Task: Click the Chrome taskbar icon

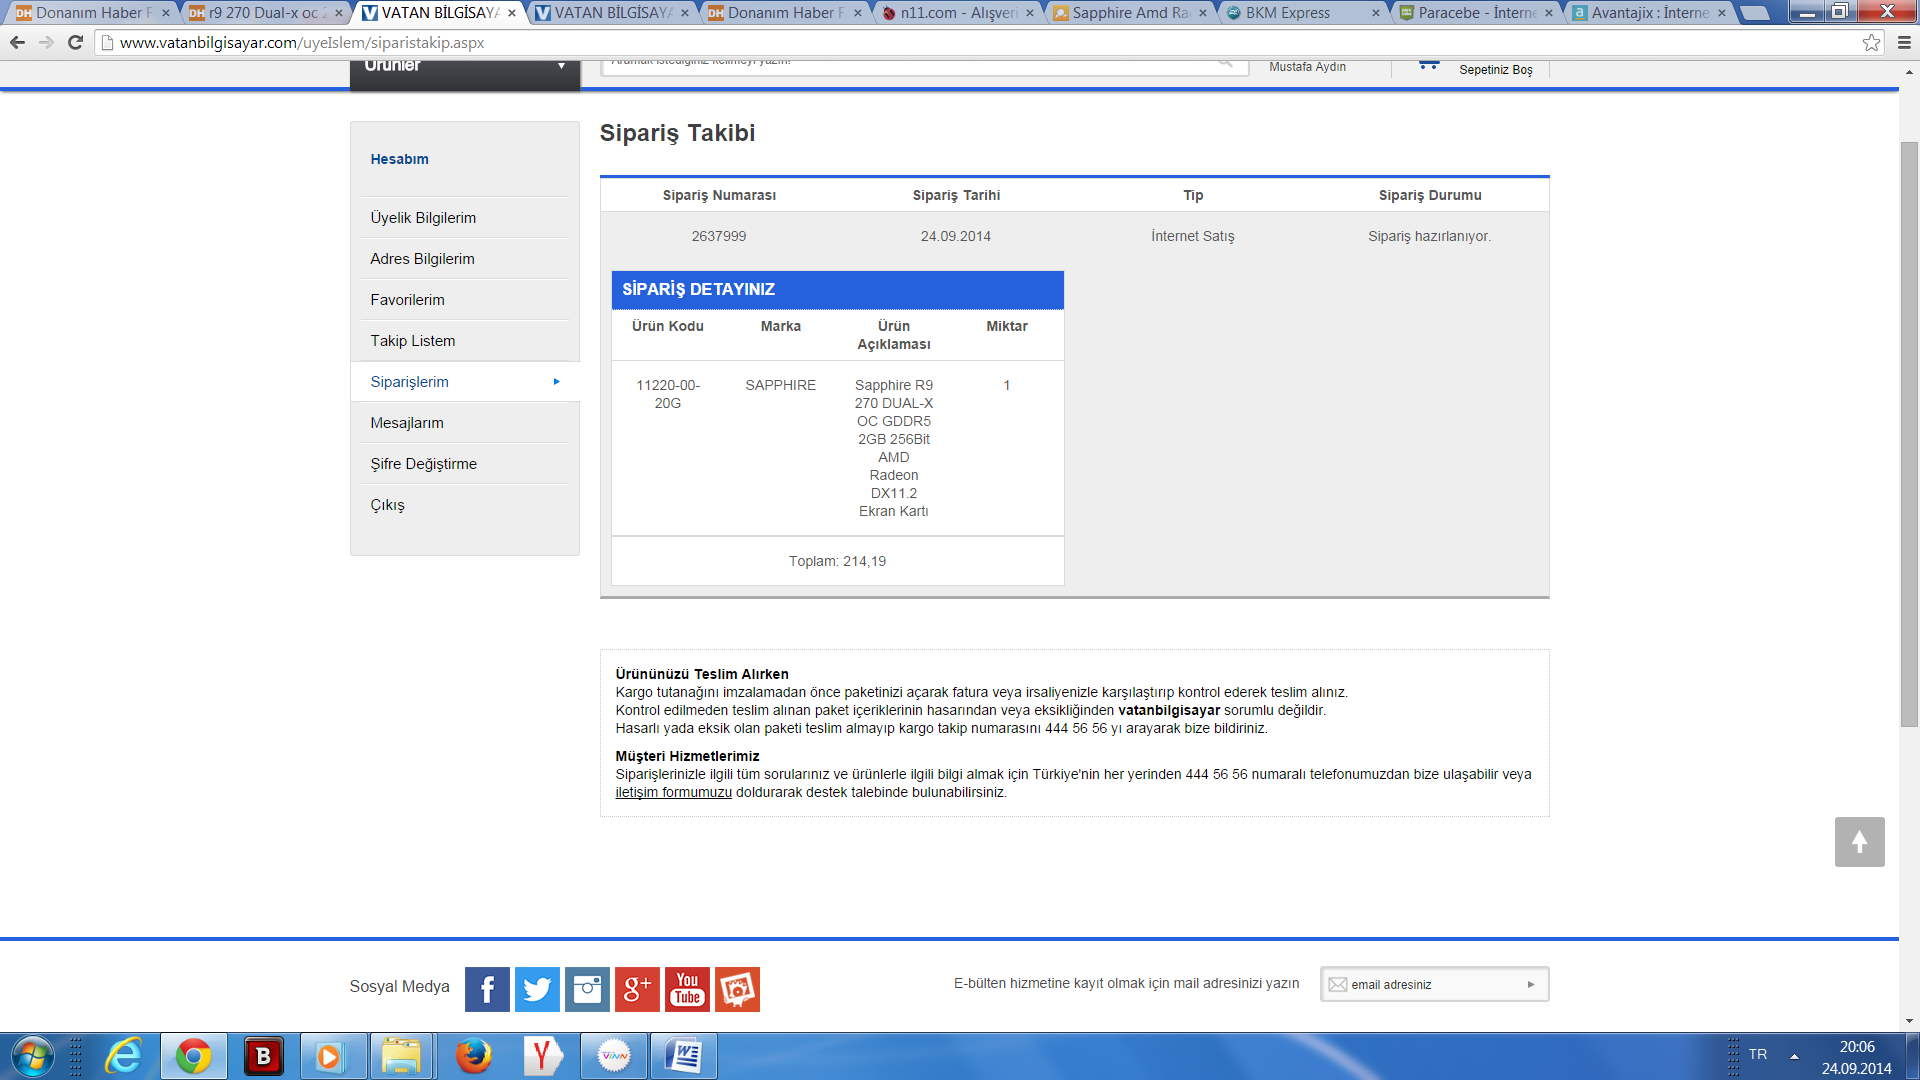Action: tap(194, 1056)
